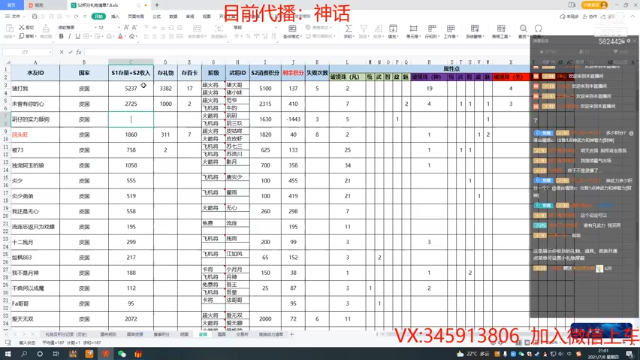
Task: Click the fill color bucket button
Action: point(109,36)
